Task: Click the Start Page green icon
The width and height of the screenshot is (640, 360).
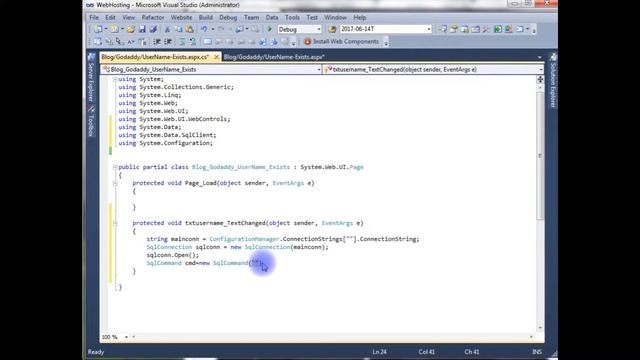Action: pyautogui.click(x=498, y=29)
